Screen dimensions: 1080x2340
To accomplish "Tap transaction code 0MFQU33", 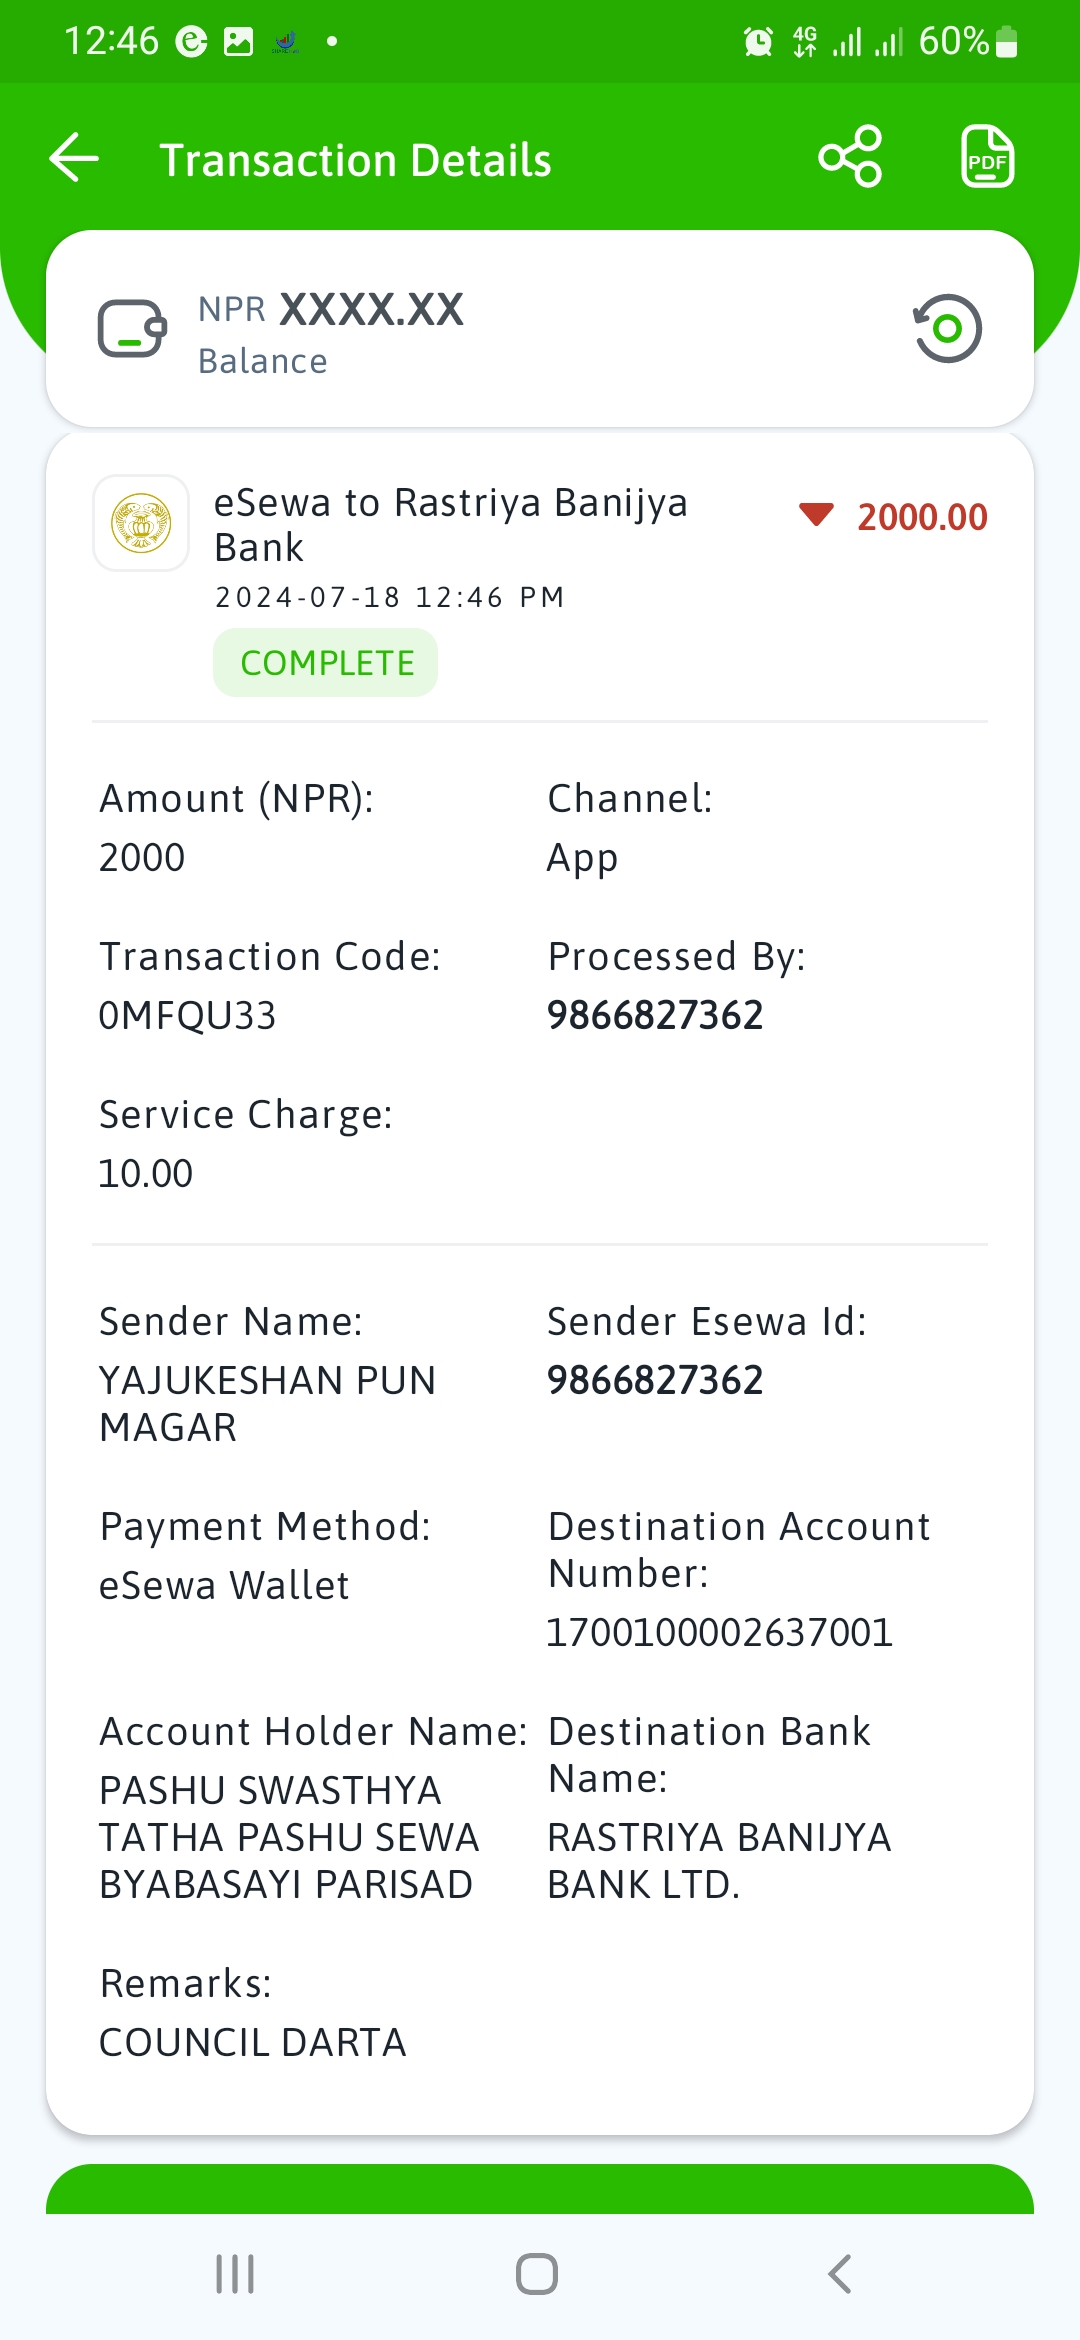I will [x=188, y=1016].
